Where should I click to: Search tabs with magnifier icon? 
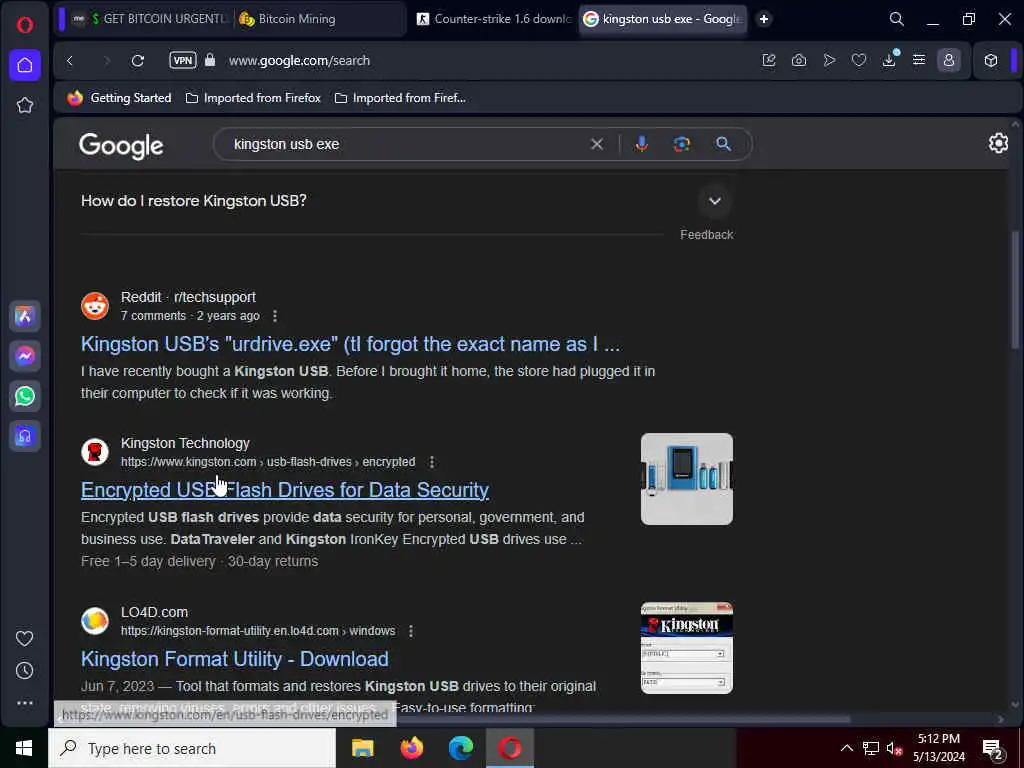pyautogui.click(x=897, y=19)
